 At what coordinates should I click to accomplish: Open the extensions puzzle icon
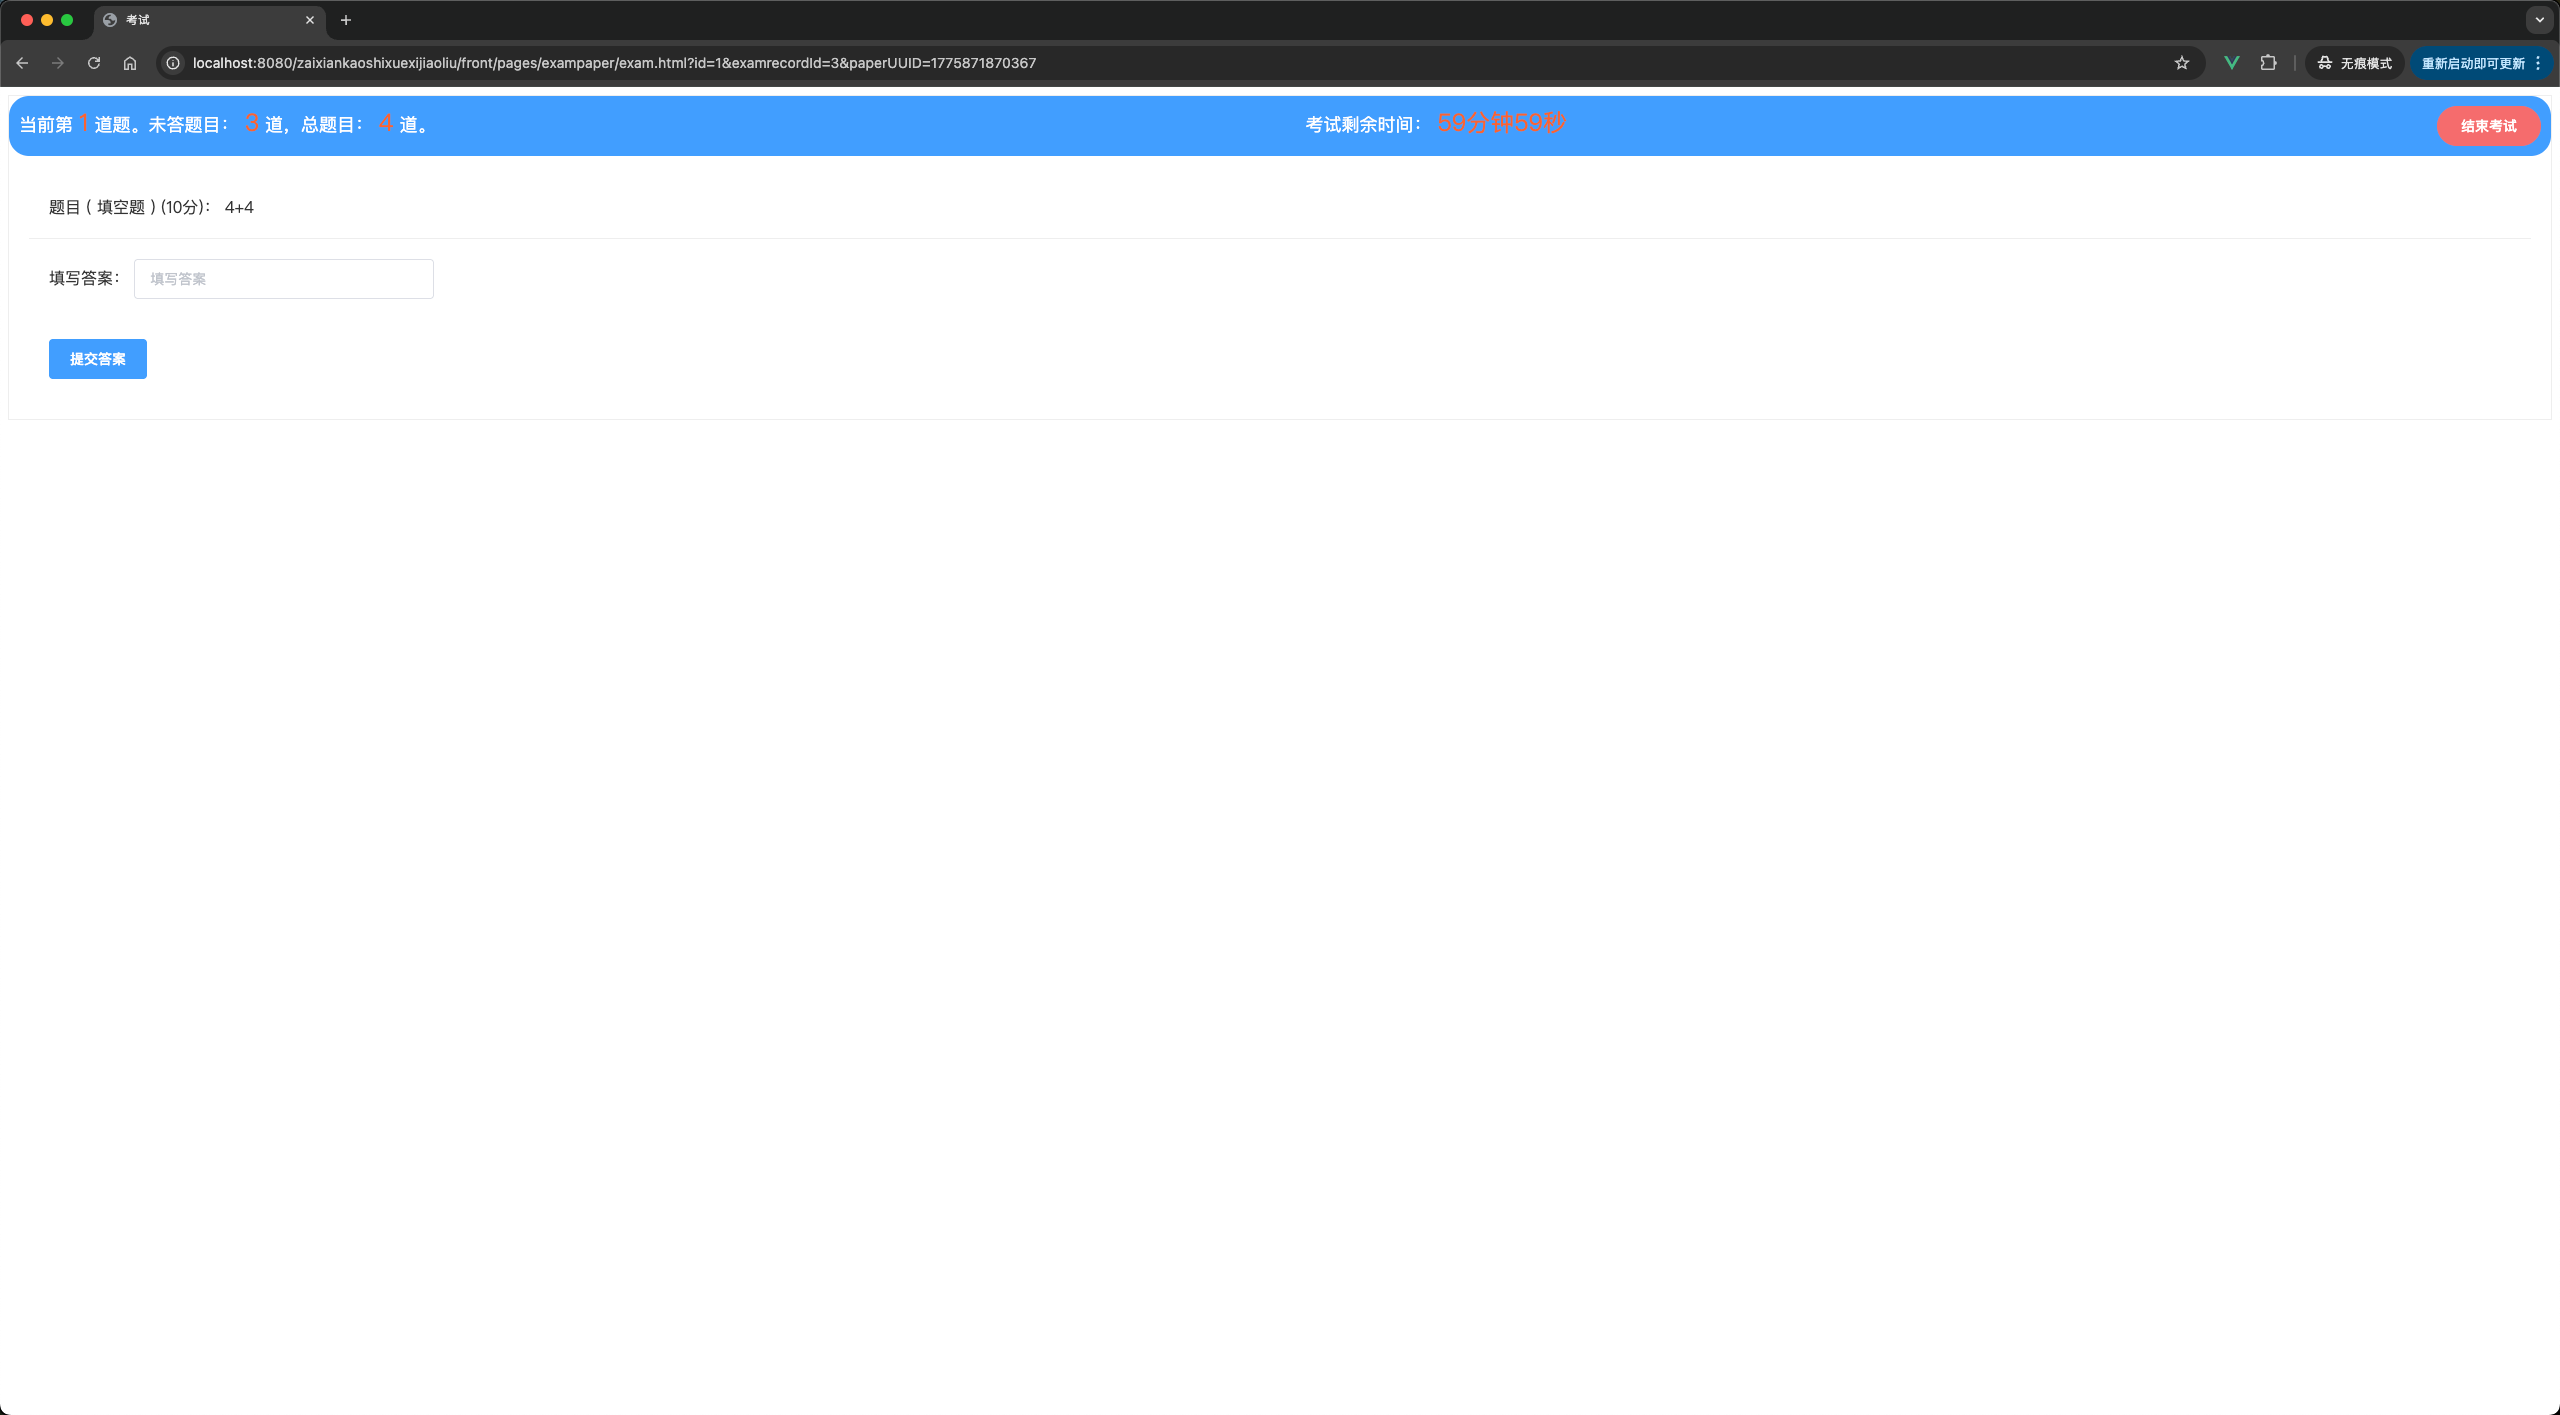(x=2268, y=63)
